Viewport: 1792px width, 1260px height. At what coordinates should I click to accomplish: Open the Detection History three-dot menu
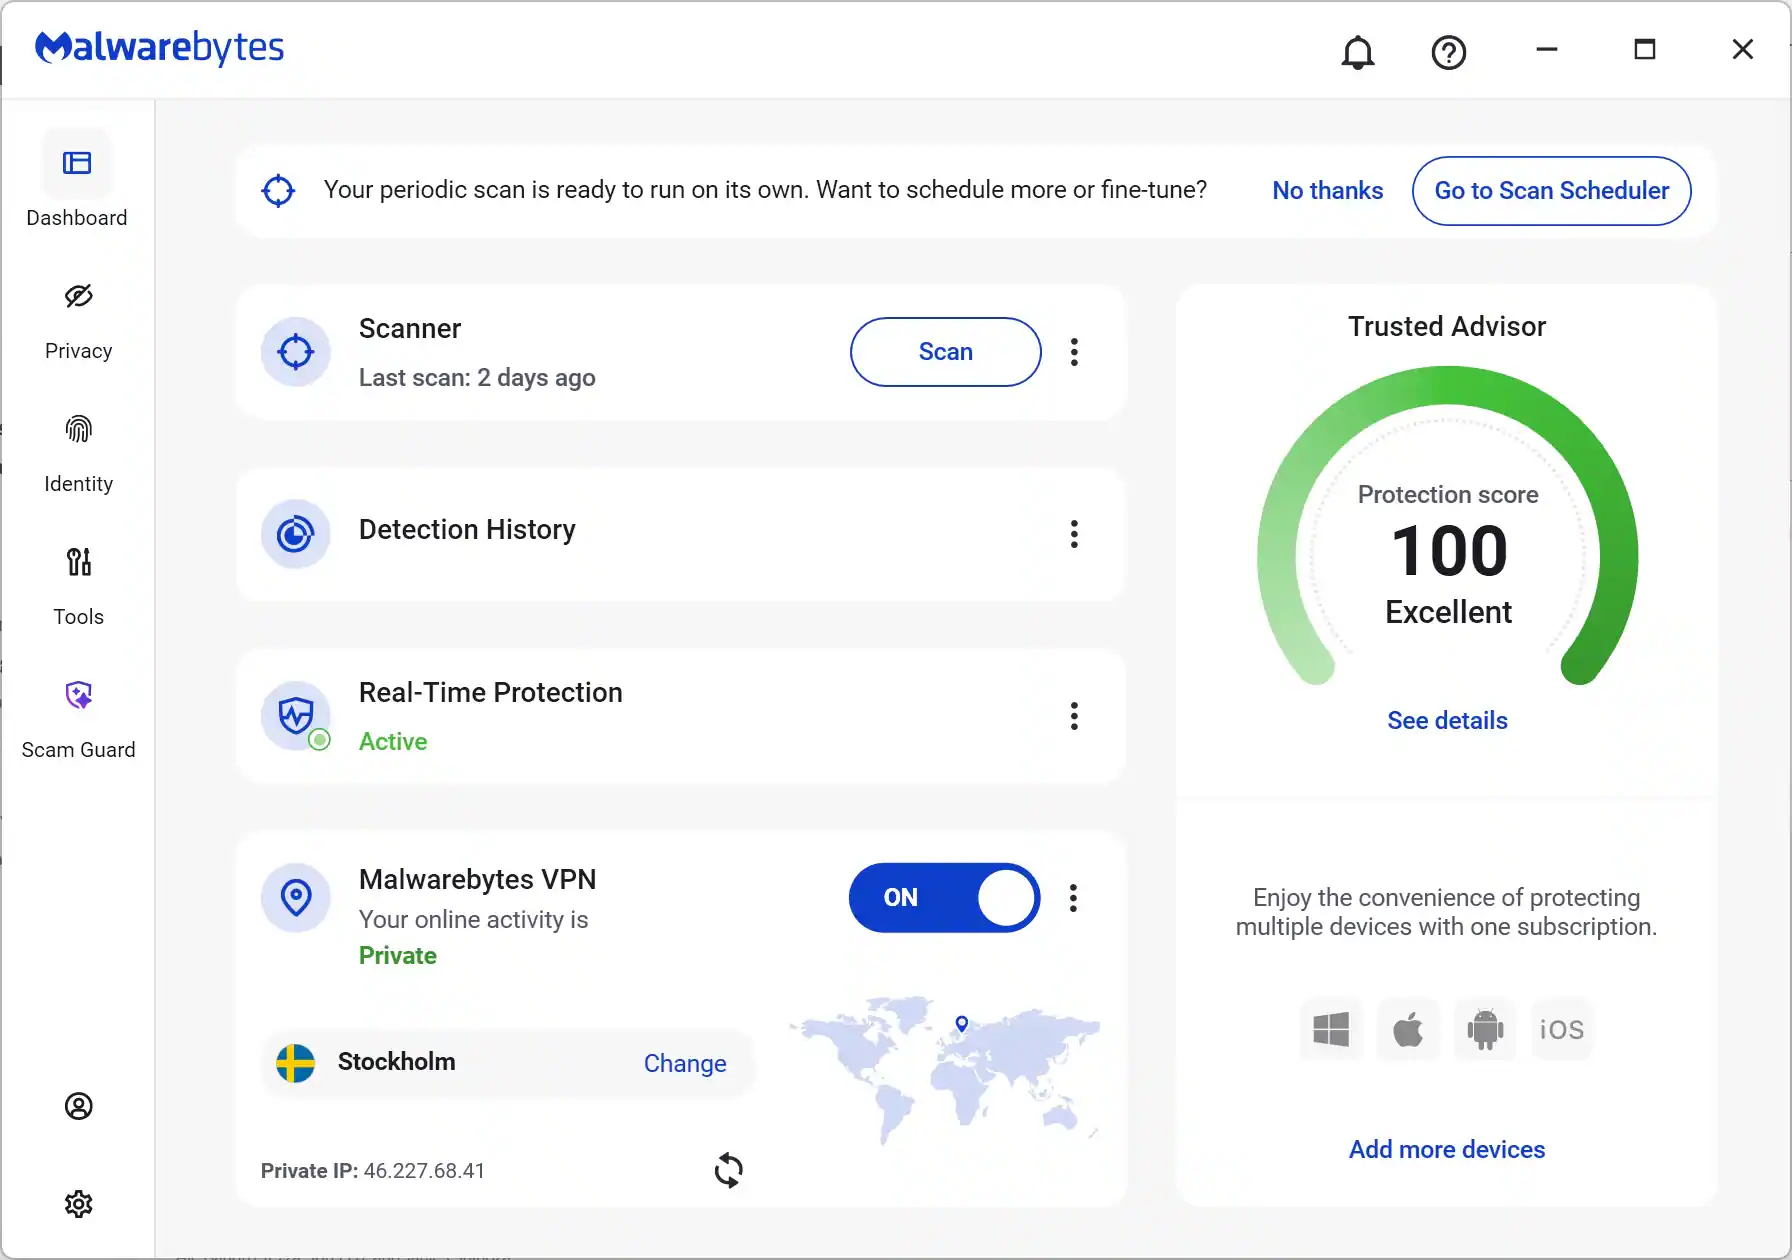click(1074, 534)
